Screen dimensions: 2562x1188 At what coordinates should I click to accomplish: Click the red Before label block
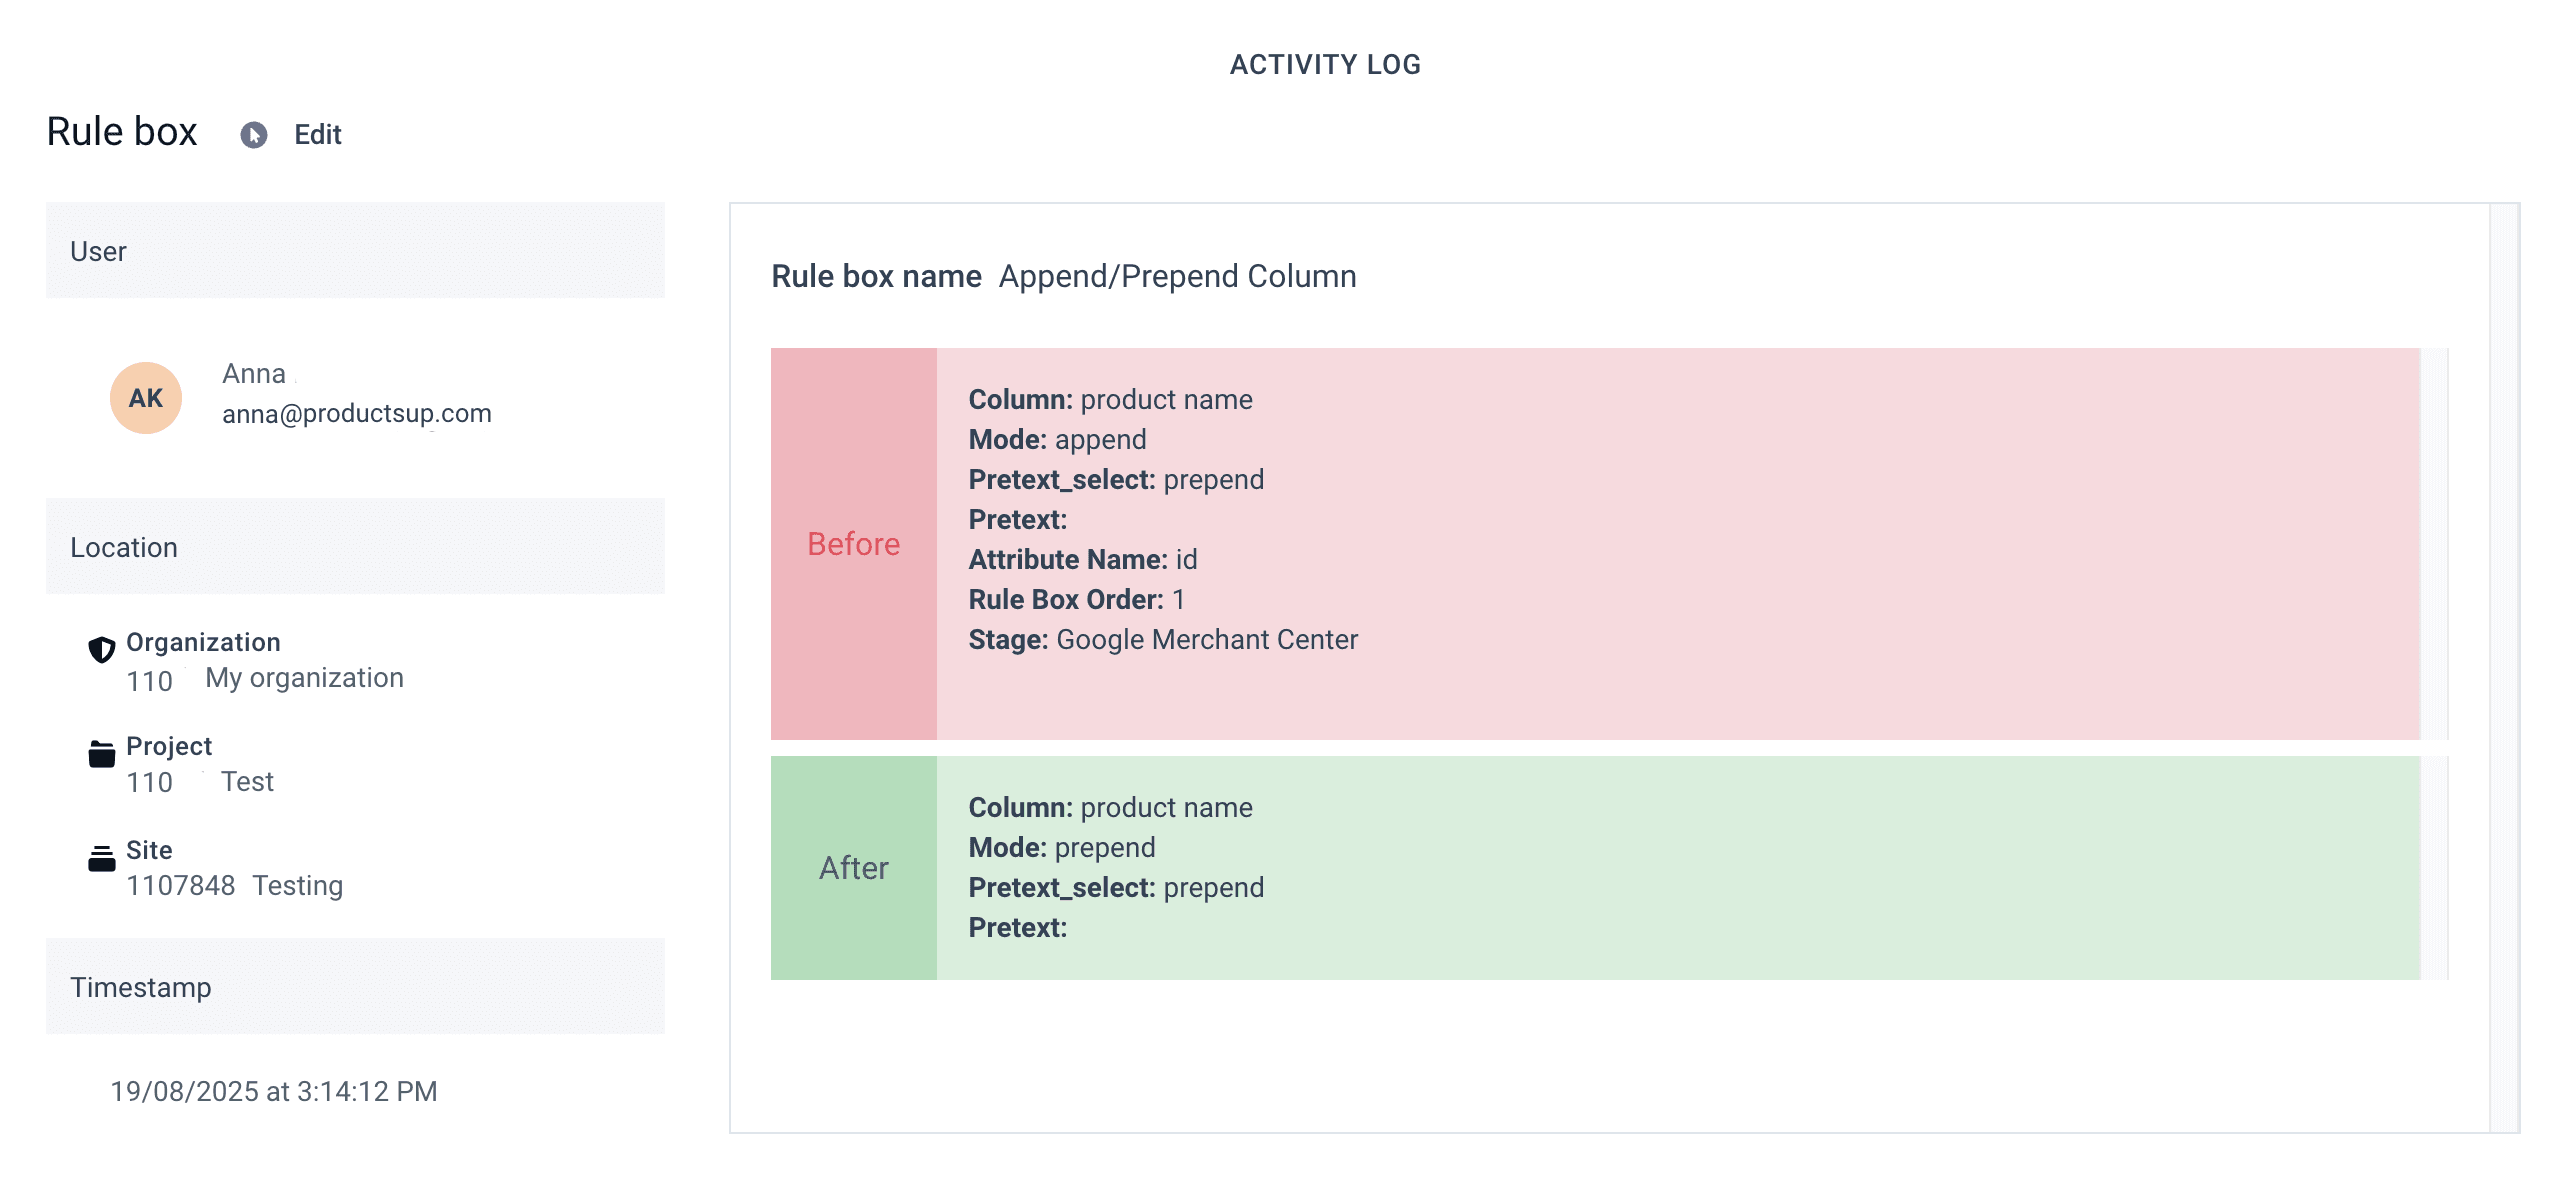[853, 544]
